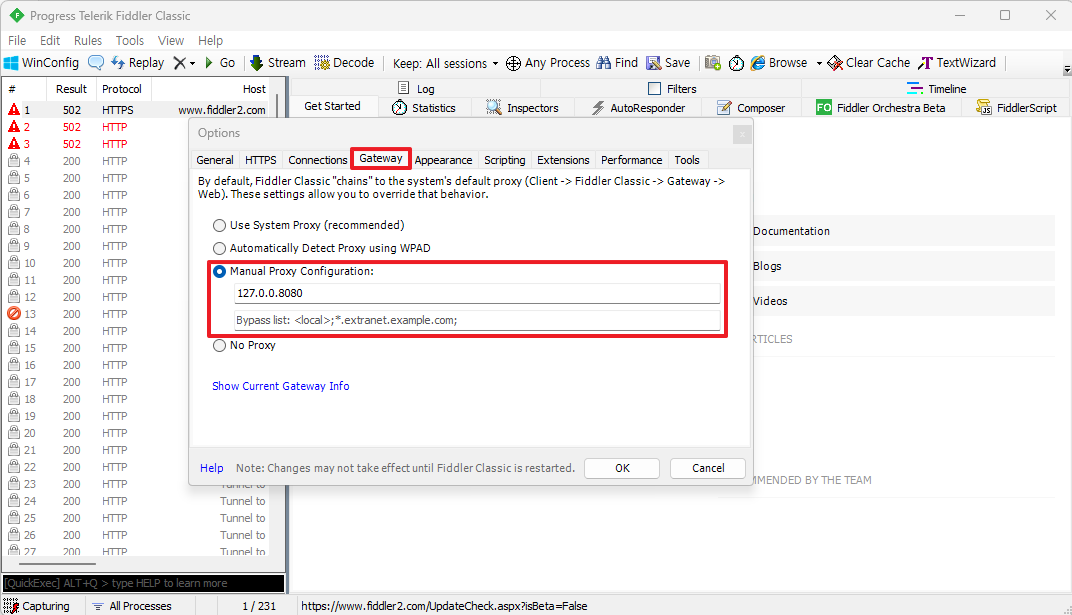The image size is (1072, 615).
Task: Click All Processes filter in status bar
Action: (x=132, y=606)
